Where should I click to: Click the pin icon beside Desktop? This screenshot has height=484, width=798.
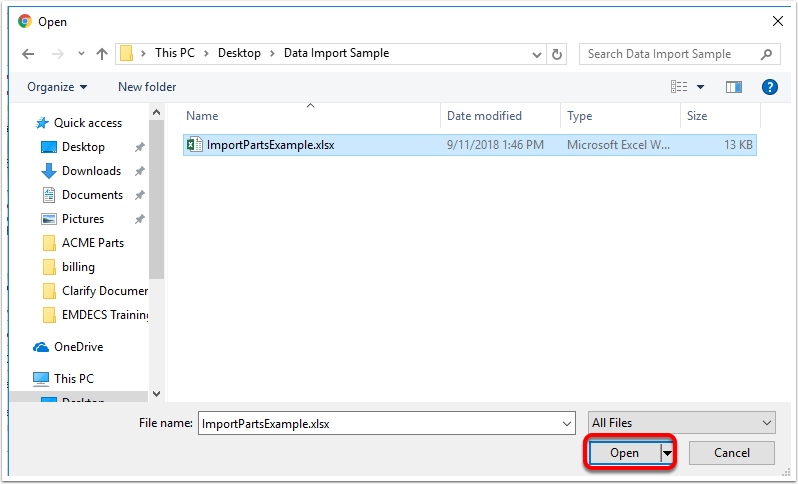tap(139, 147)
